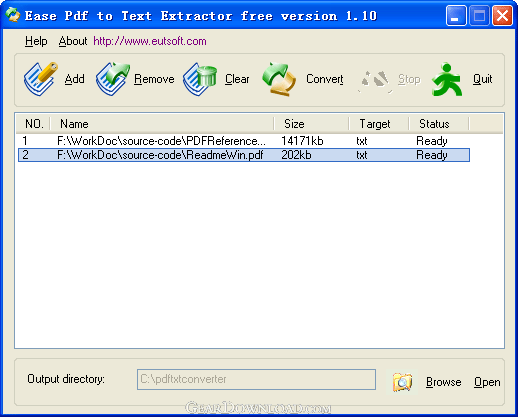Click the Convert button label
Viewport: 518px width, 417px height.
(325, 79)
